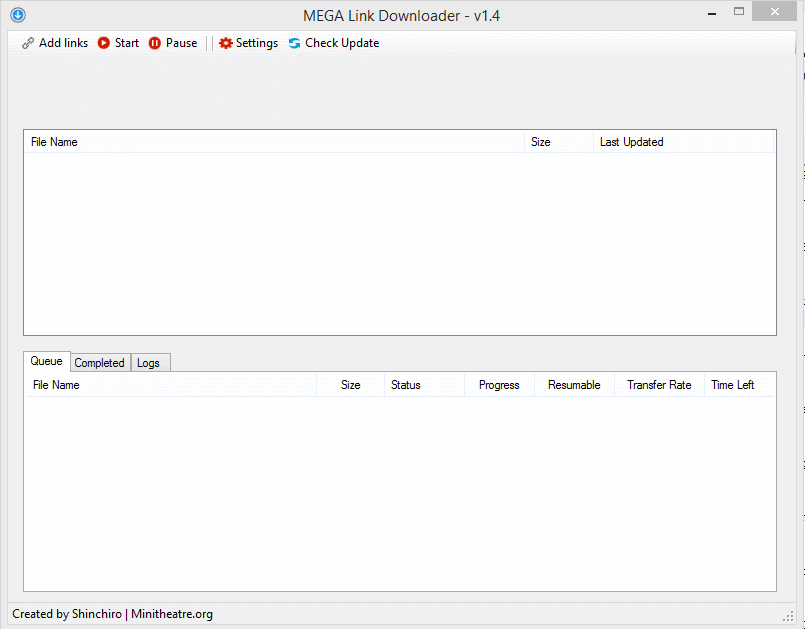Click the Add links chain icon

[28, 43]
